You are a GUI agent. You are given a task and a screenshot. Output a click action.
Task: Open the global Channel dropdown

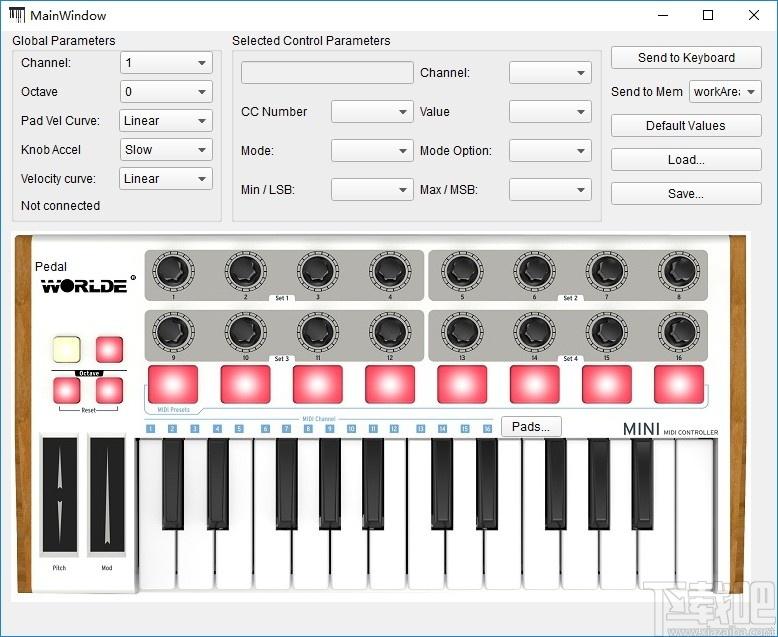pyautogui.click(x=166, y=63)
